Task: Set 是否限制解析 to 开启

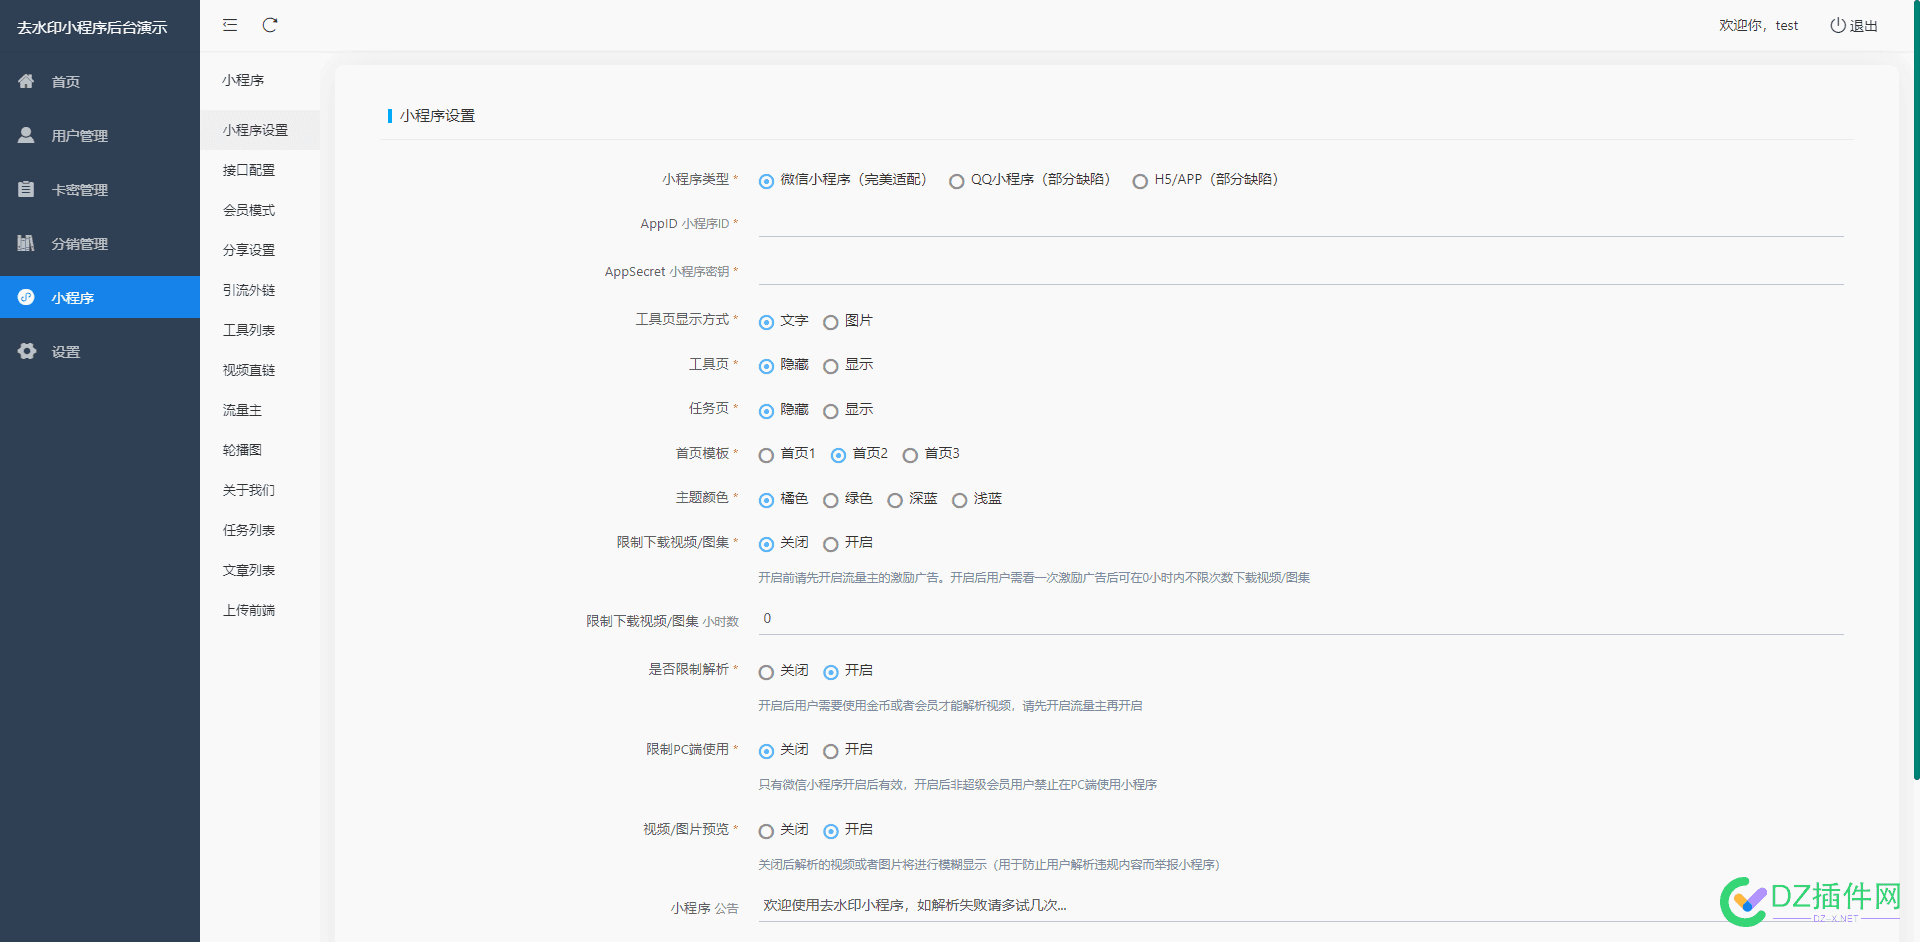Action: coord(831,672)
